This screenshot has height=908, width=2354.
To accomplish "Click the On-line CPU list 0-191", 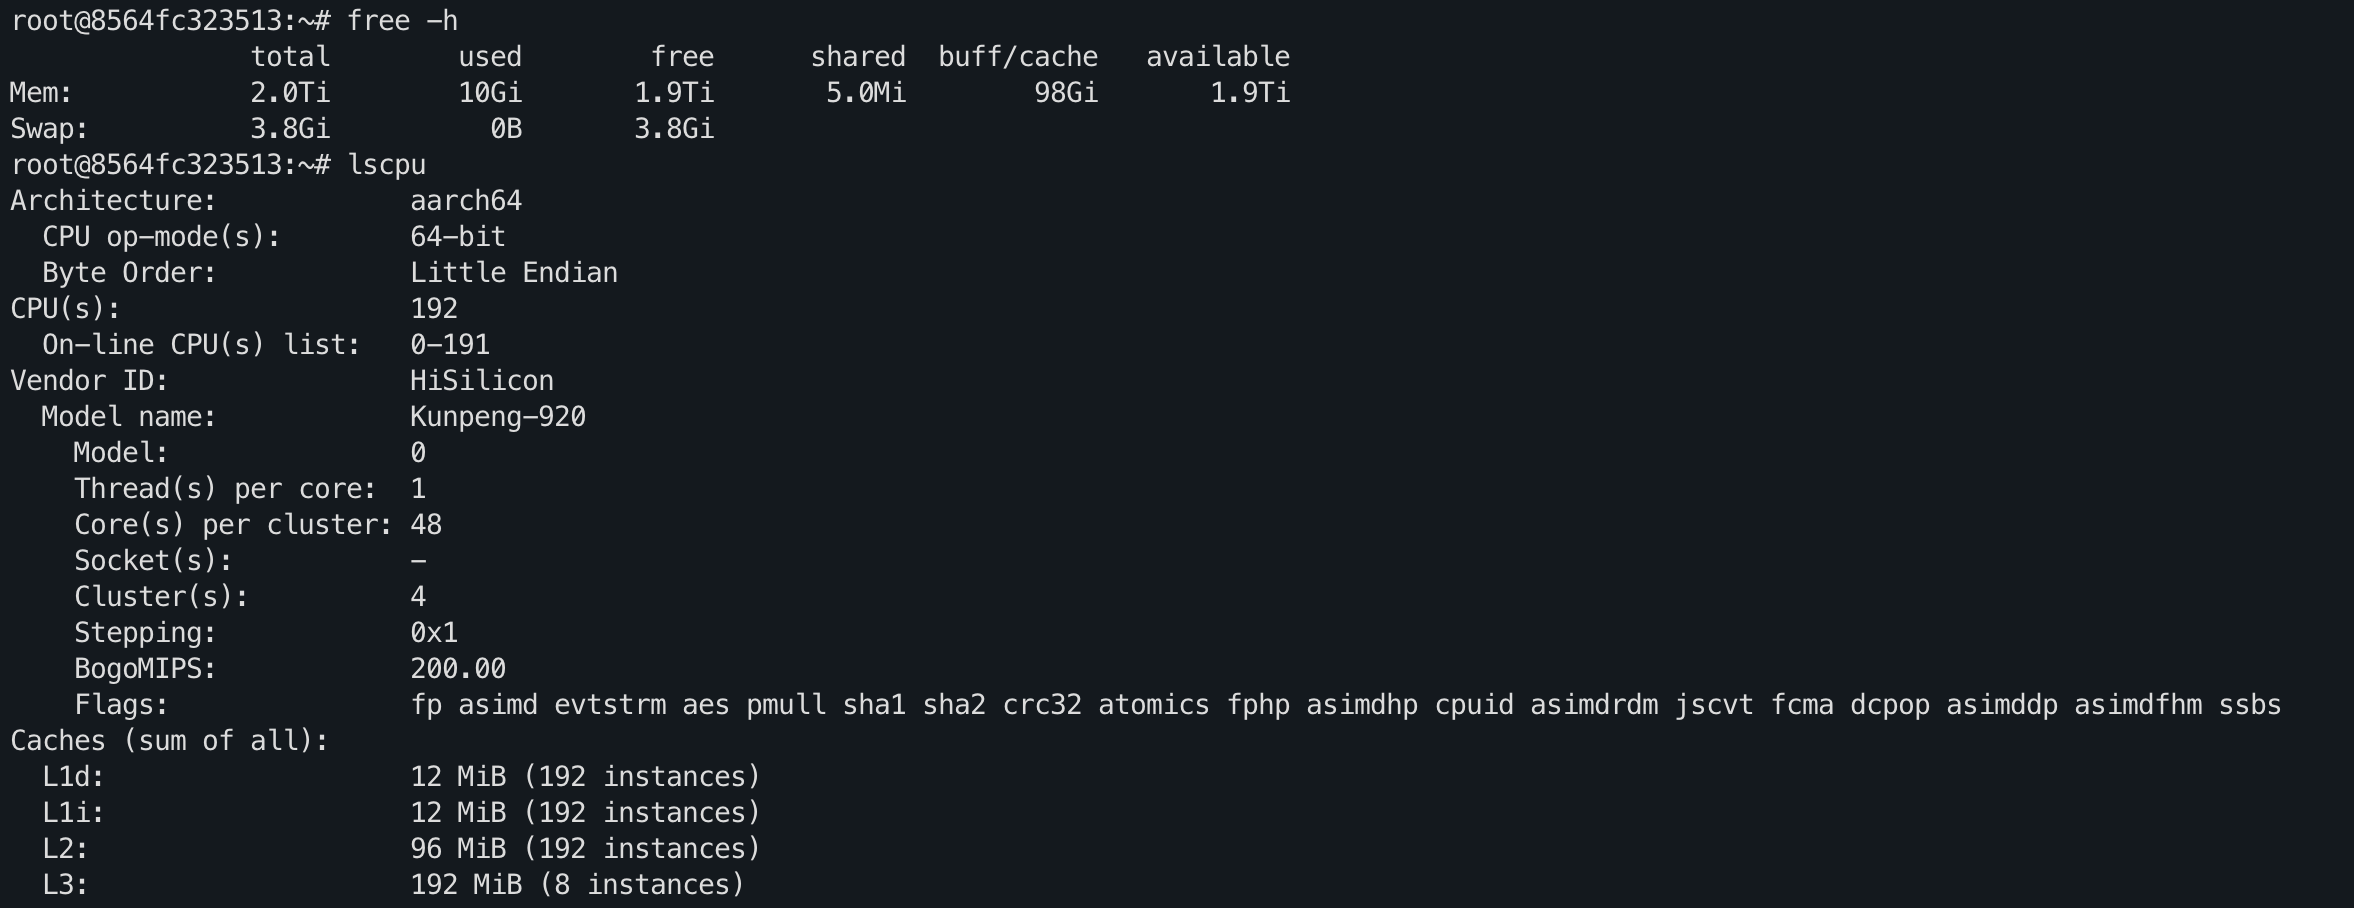I will (450, 345).
